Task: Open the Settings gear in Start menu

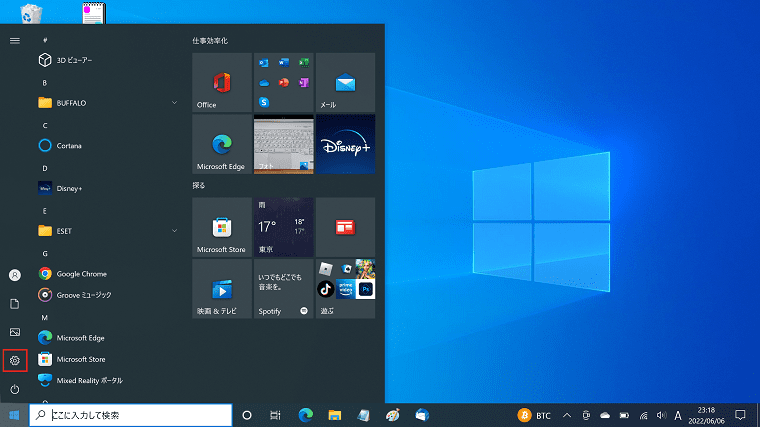Action: click(x=15, y=361)
